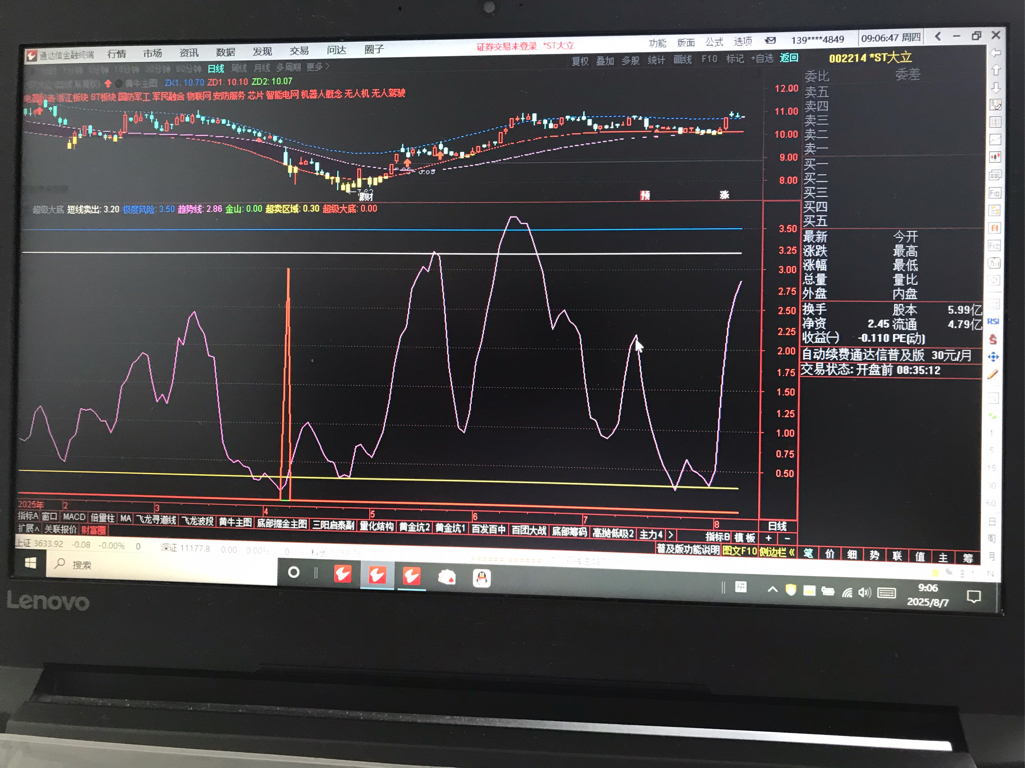This screenshot has width=1025, height=768.
Task: Open the 市场 menu
Action: coord(153,53)
